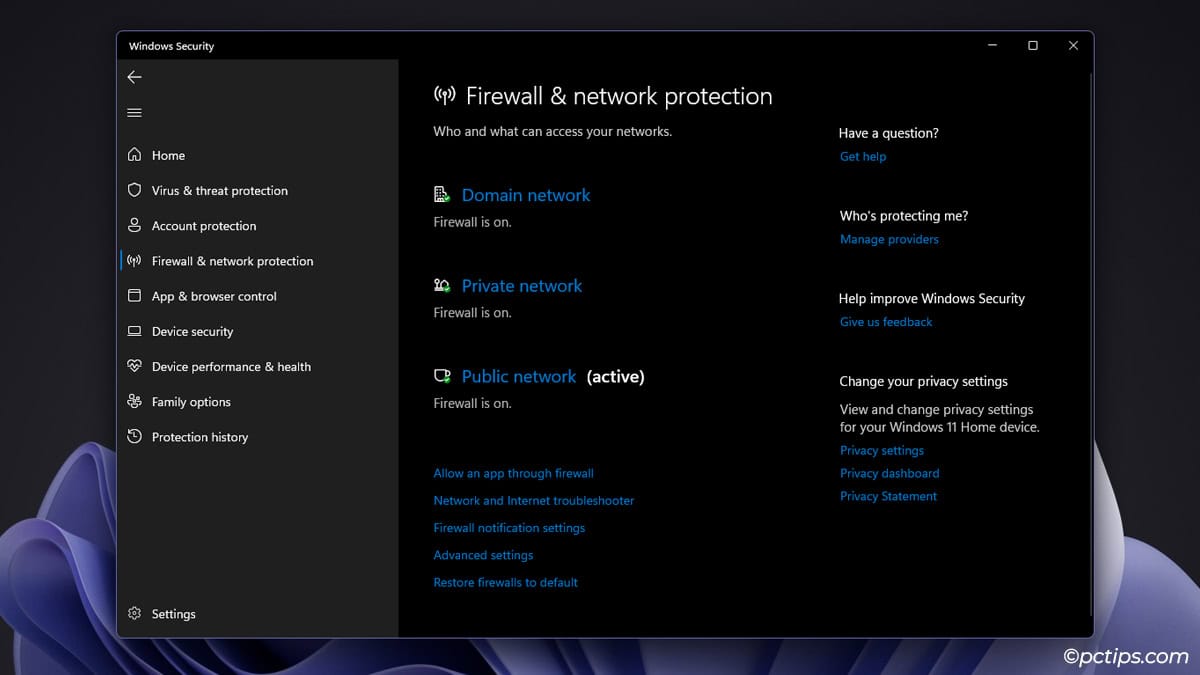1200x675 pixels.
Task: Open Privacy dashboard link
Action: point(889,473)
